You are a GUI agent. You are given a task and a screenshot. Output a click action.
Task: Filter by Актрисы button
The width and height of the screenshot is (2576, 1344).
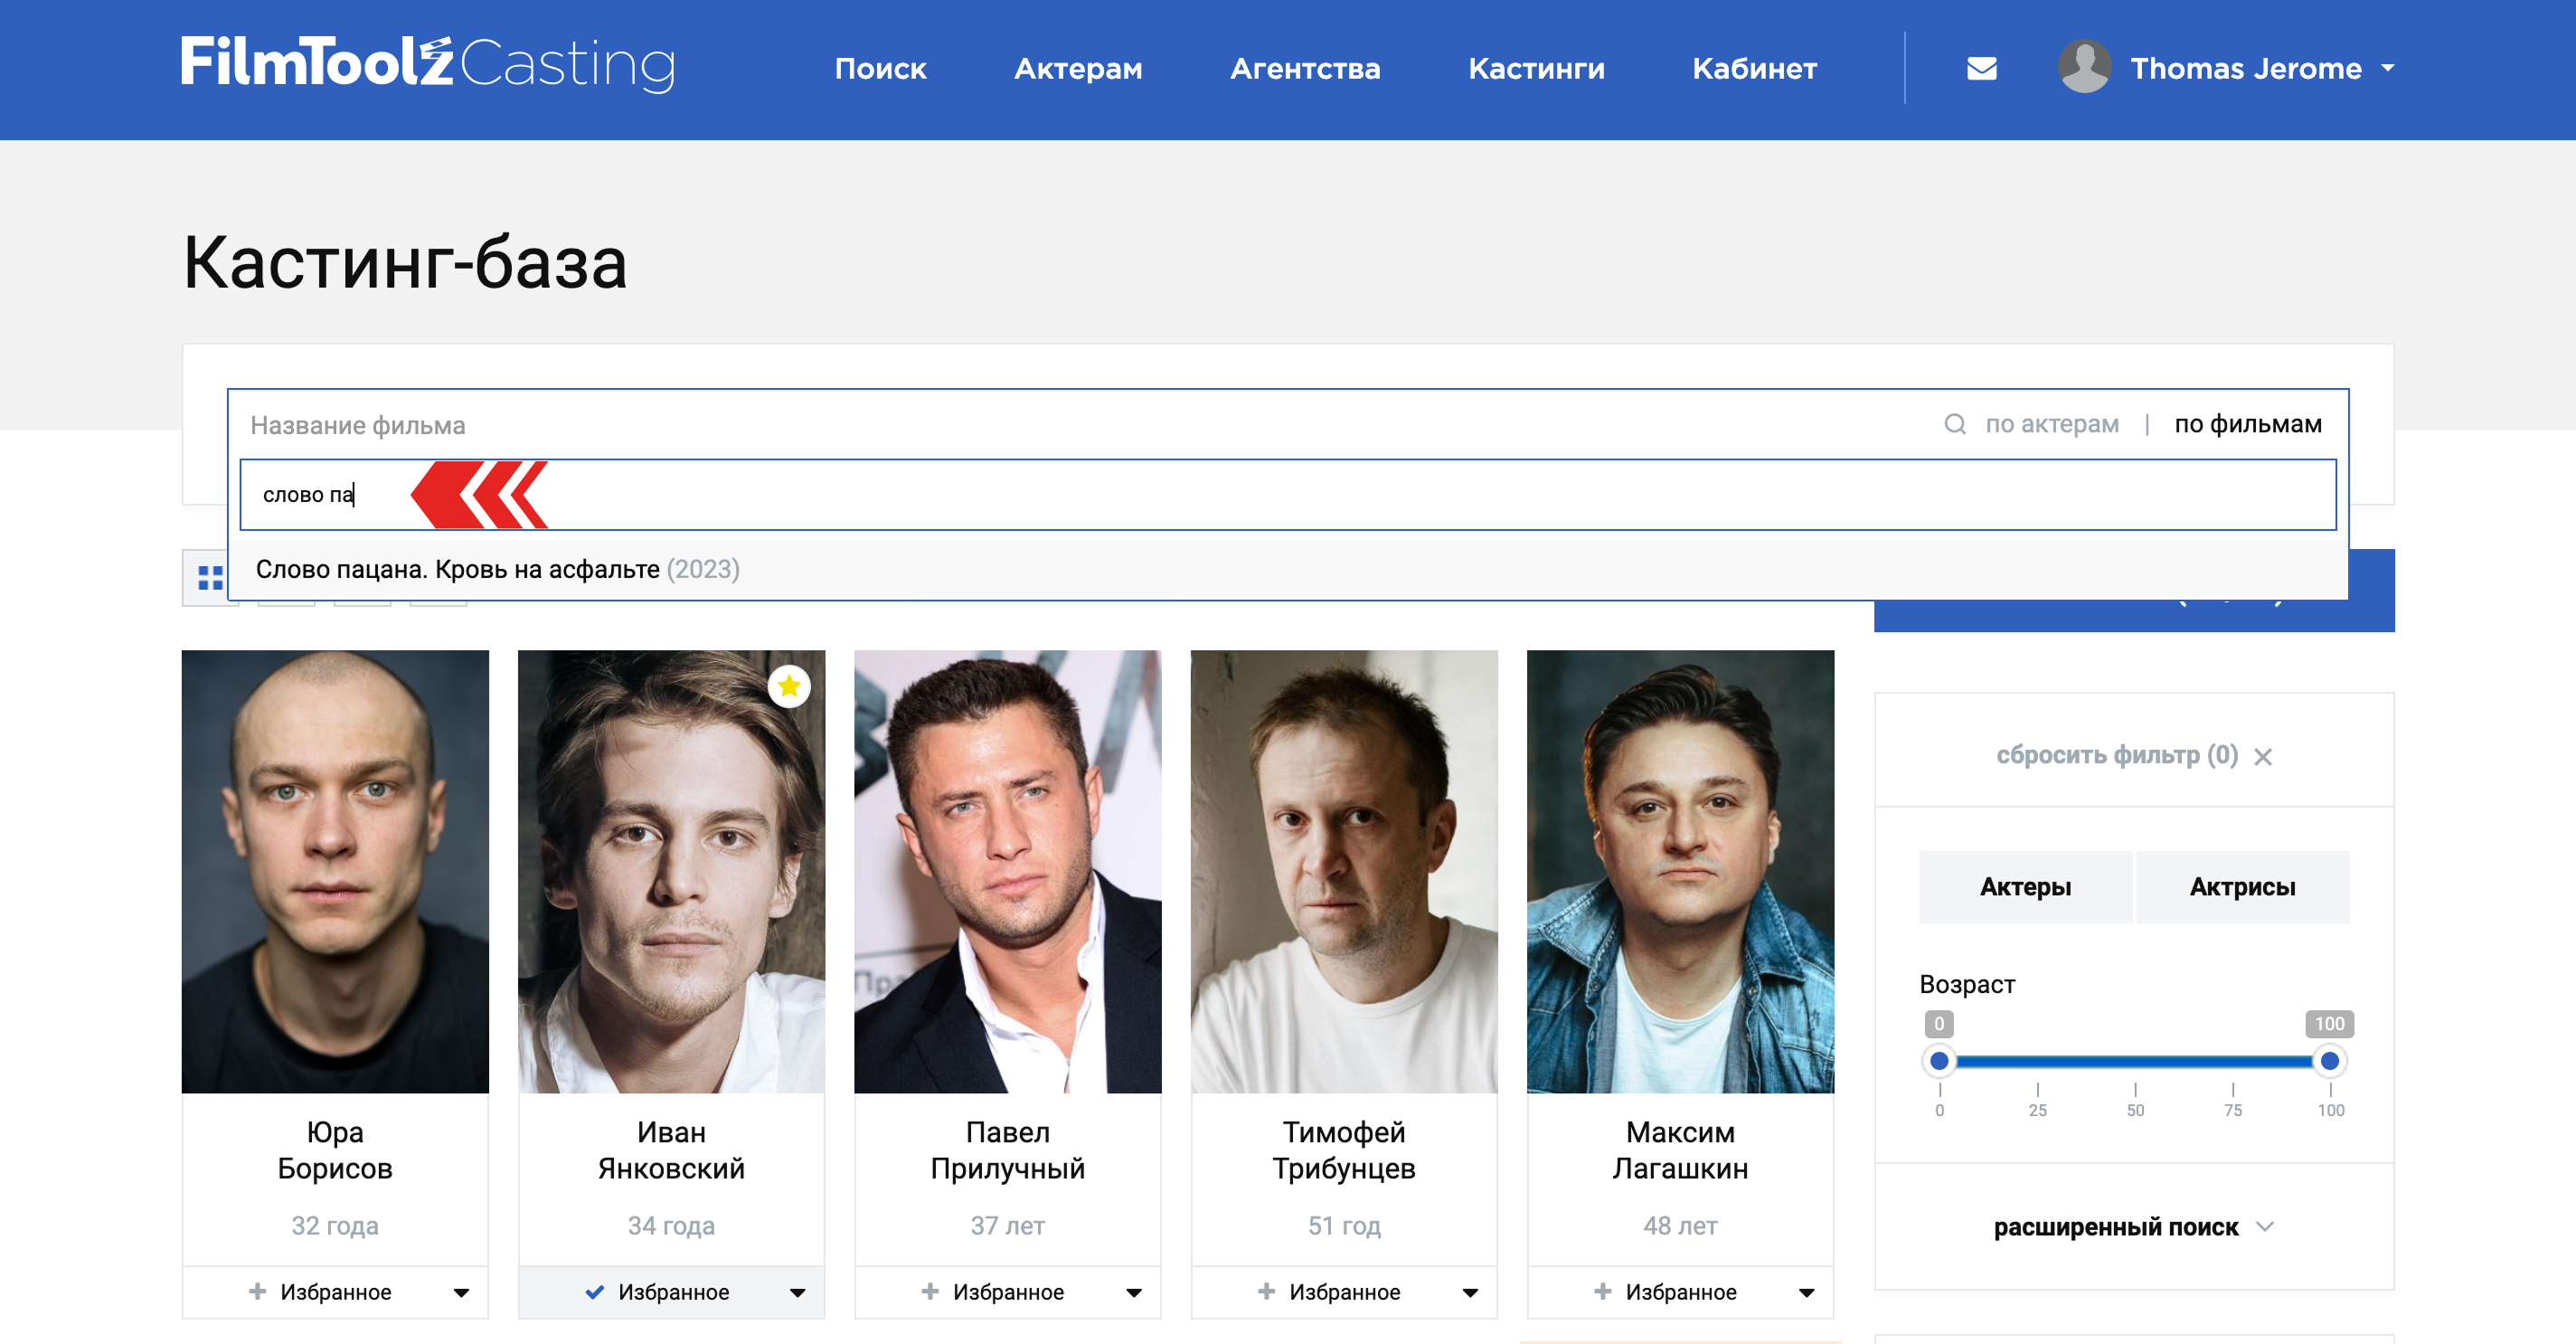coord(2242,886)
